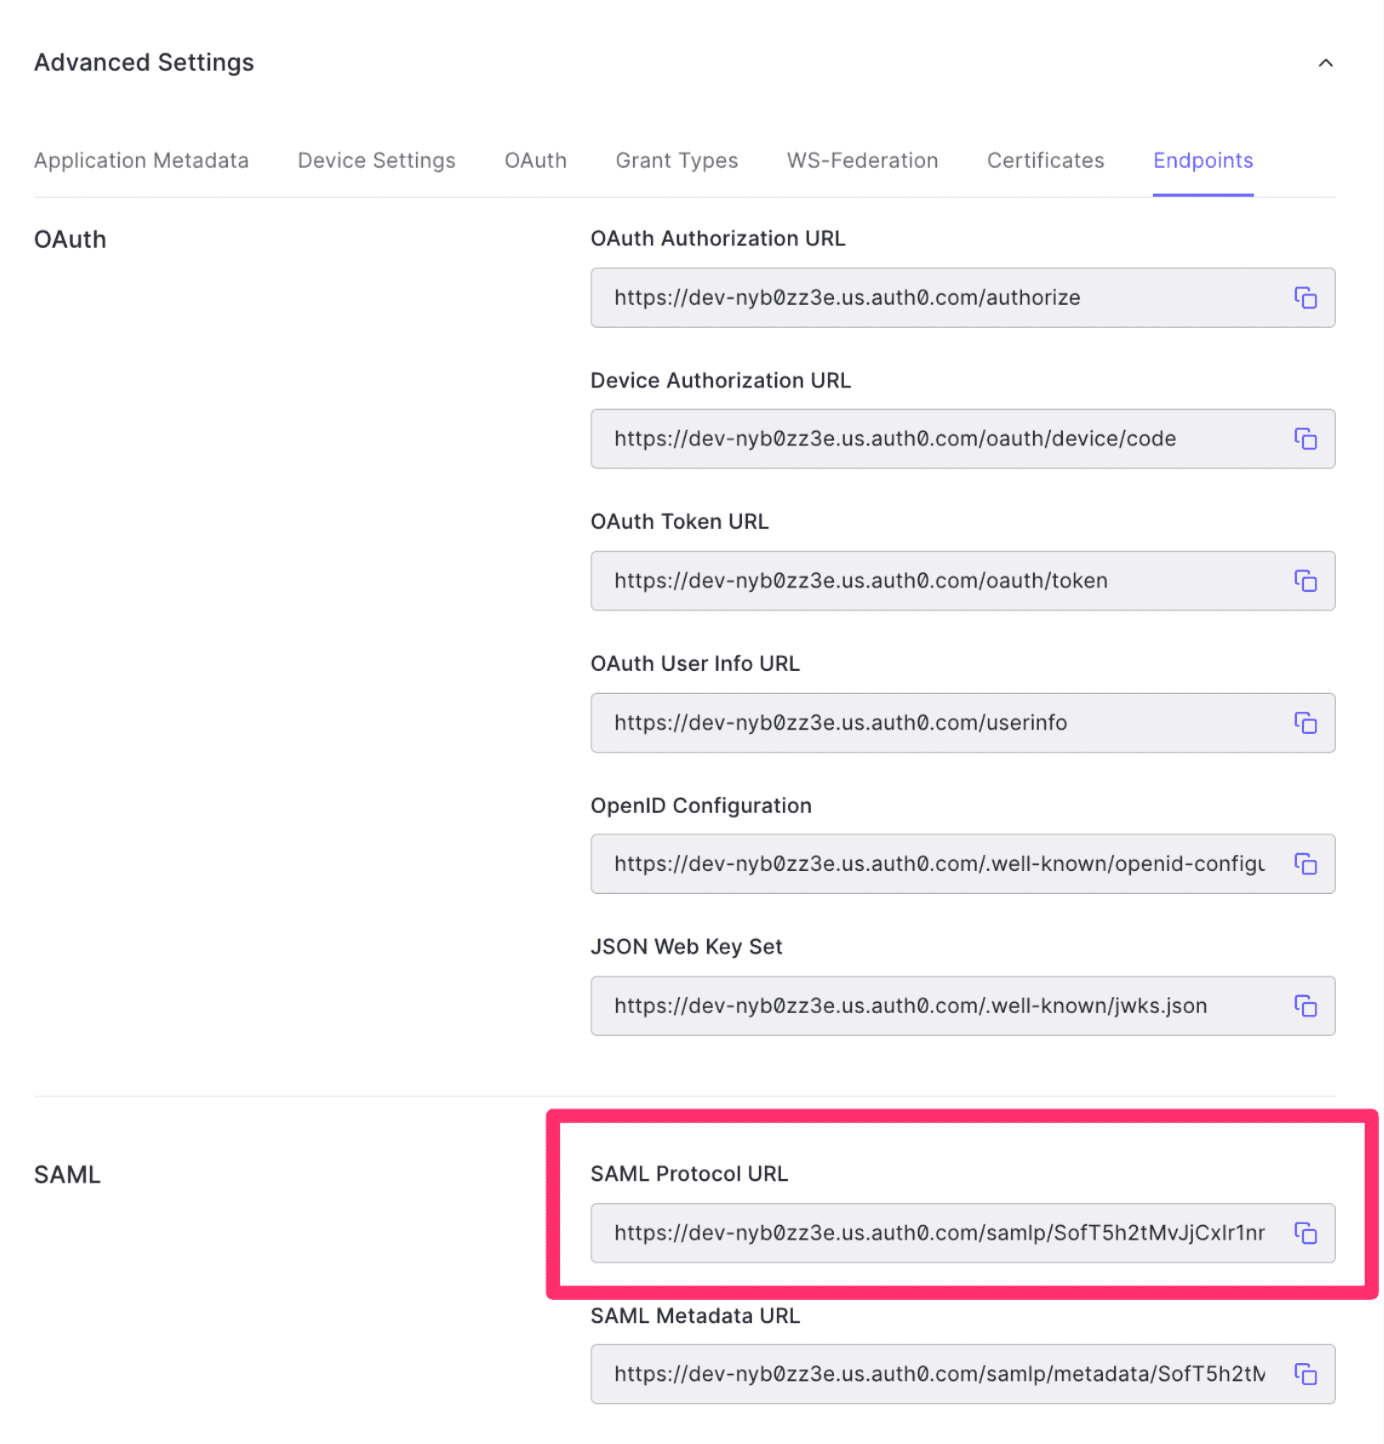
Task: Copy the OAuth Authorization URL
Action: click(1306, 297)
